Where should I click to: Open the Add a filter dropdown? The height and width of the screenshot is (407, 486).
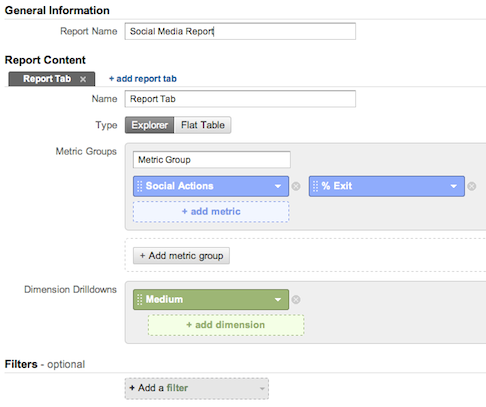click(197, 388)
